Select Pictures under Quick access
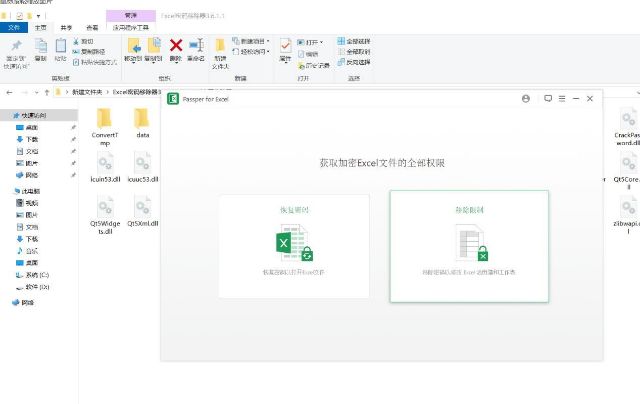The height and width of the screenshot is (404, 640). point(27,163)
